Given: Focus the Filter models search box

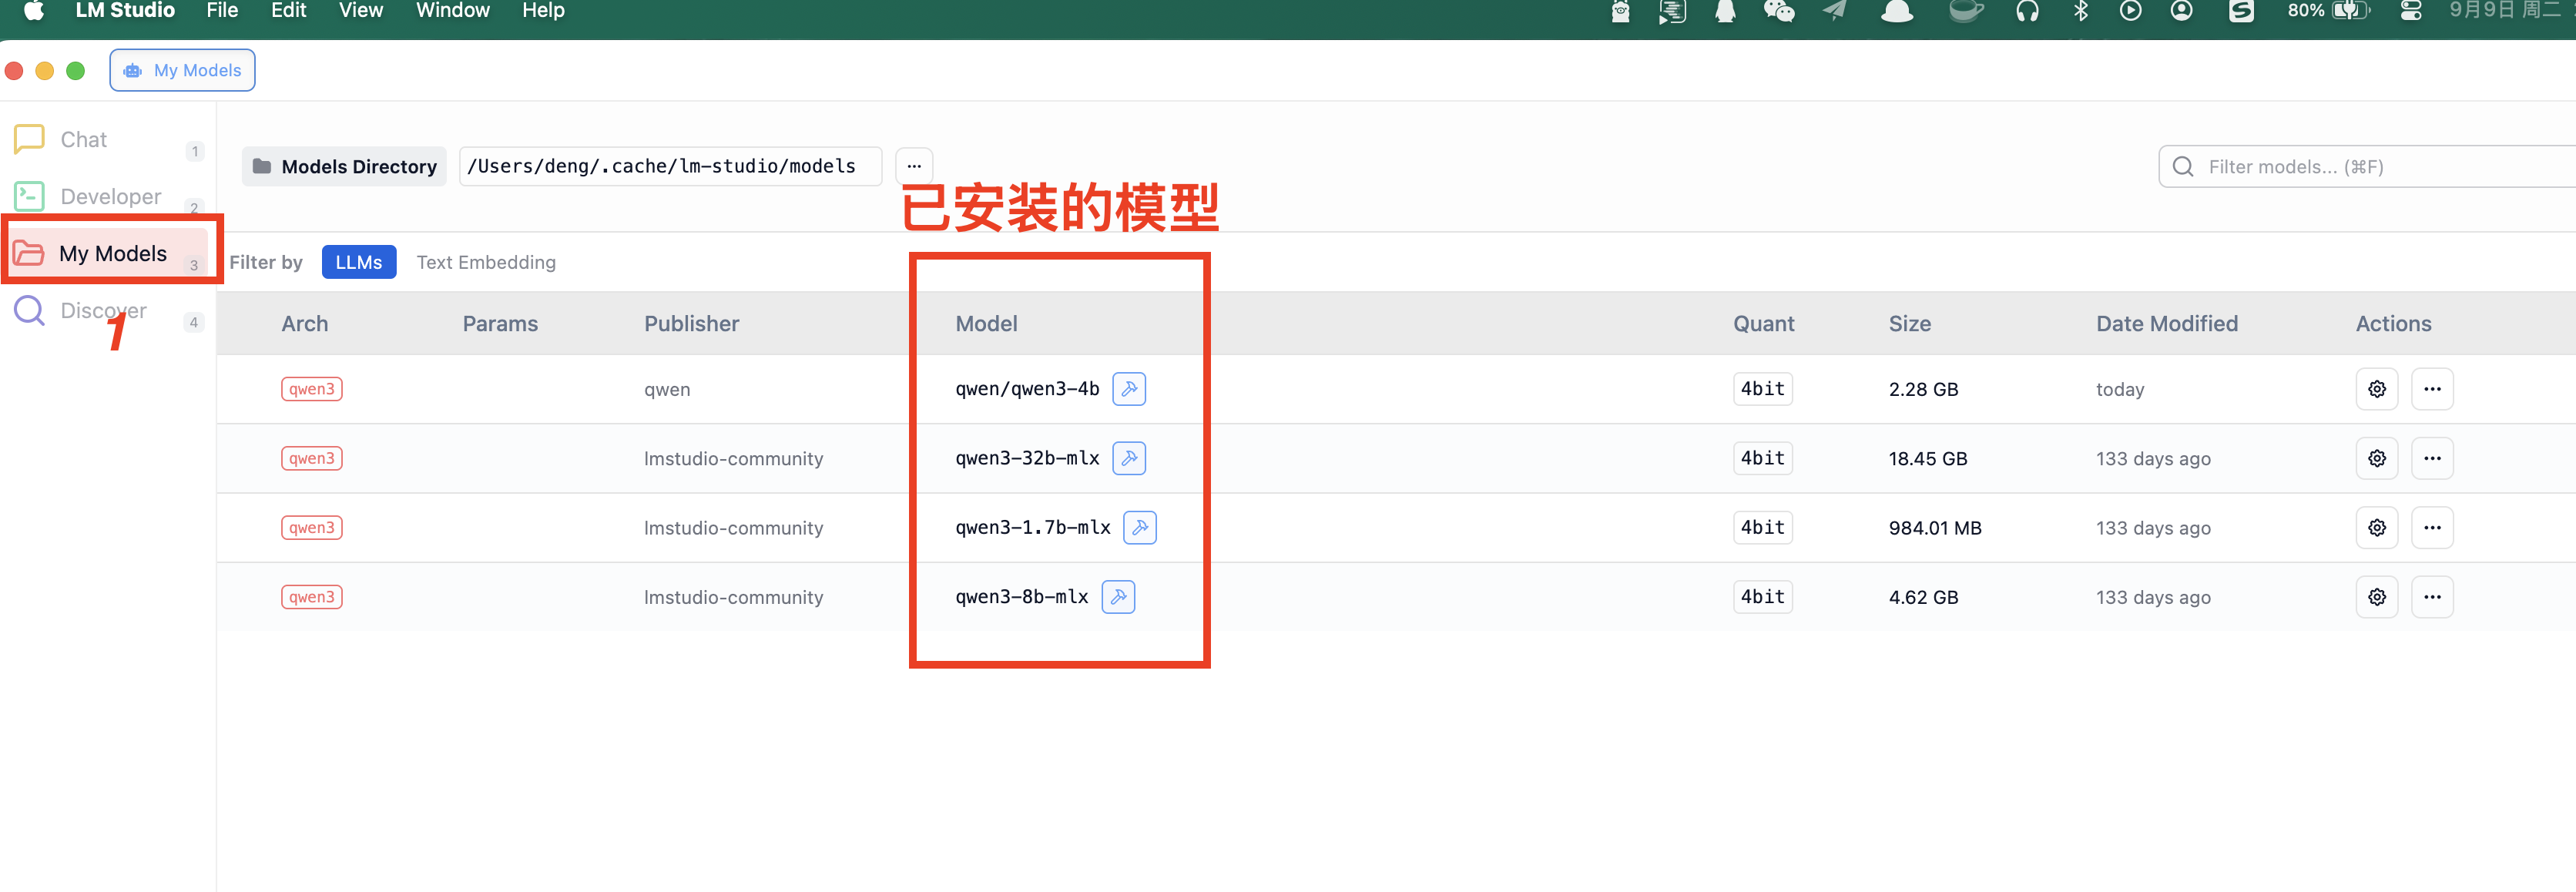Looking at the screenshot, I should [x=2367, y=166].
